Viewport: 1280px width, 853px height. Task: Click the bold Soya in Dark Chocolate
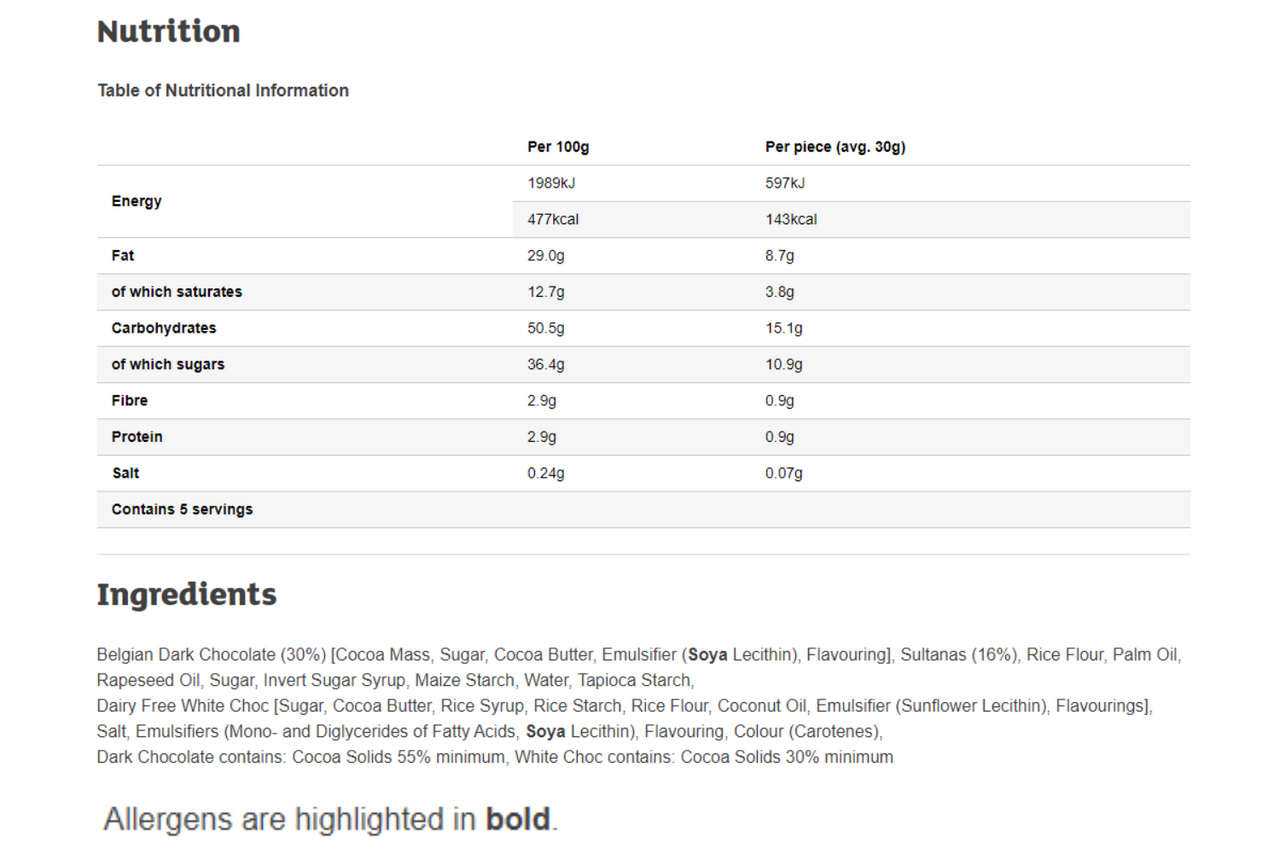click(708, 655)
